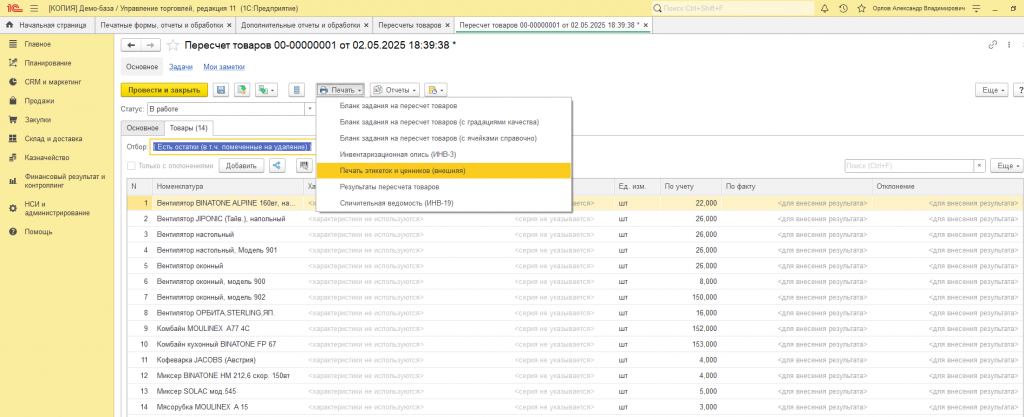The height and width of the screenshot is (417, 1024).
Task: Sort by Номенклатура column header
Action: tap(229, 187)
